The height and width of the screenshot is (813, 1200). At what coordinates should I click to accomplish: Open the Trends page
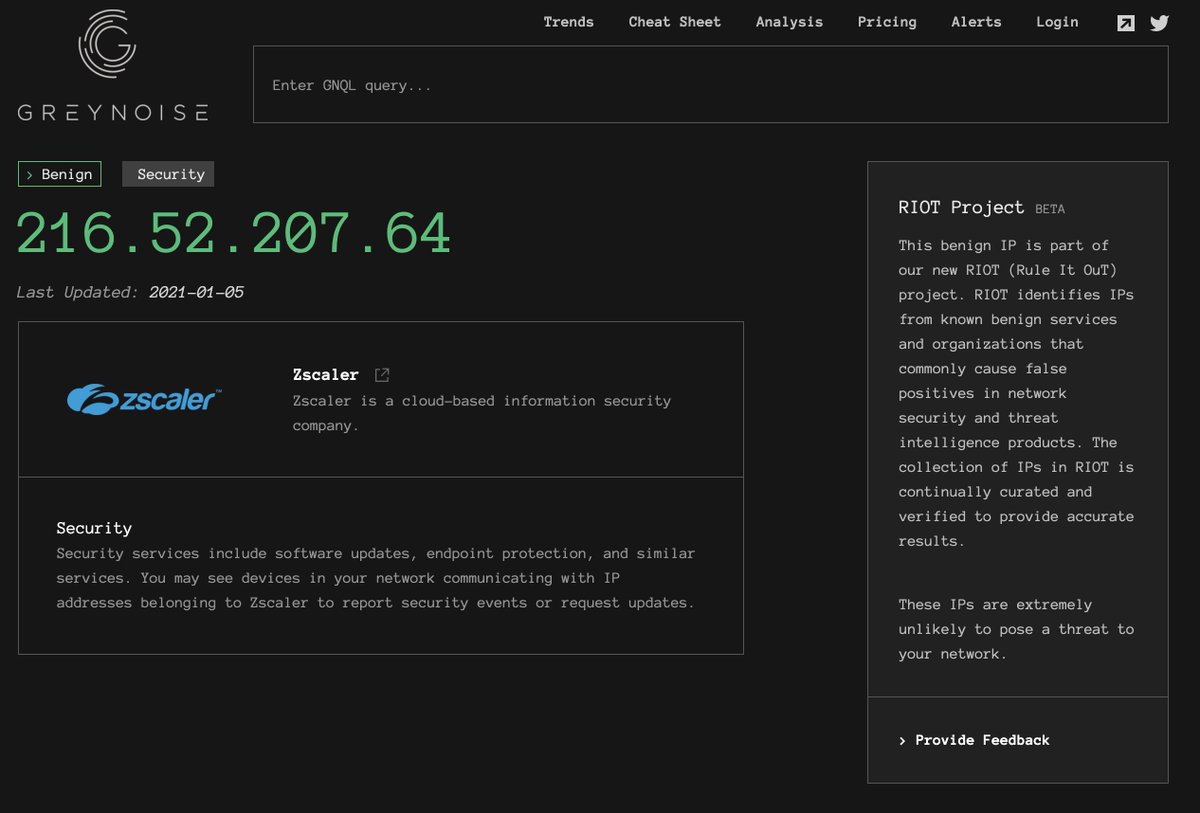[569, 22]
